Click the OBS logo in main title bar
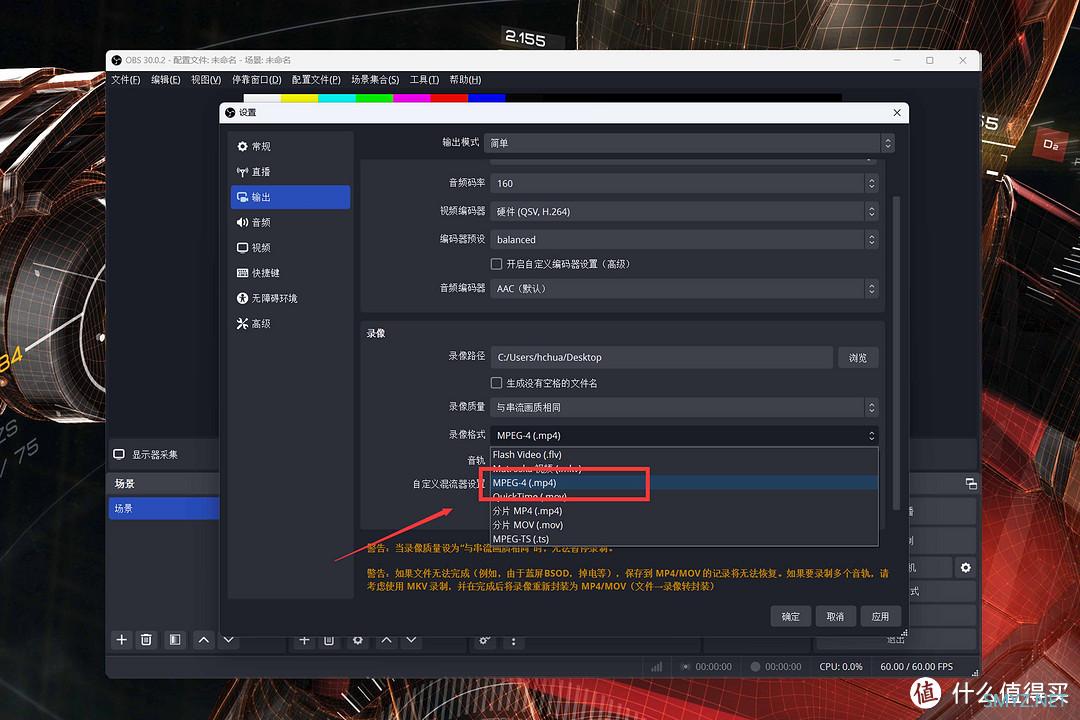This screenshot has width=1080, height=720. coord(116,60)
